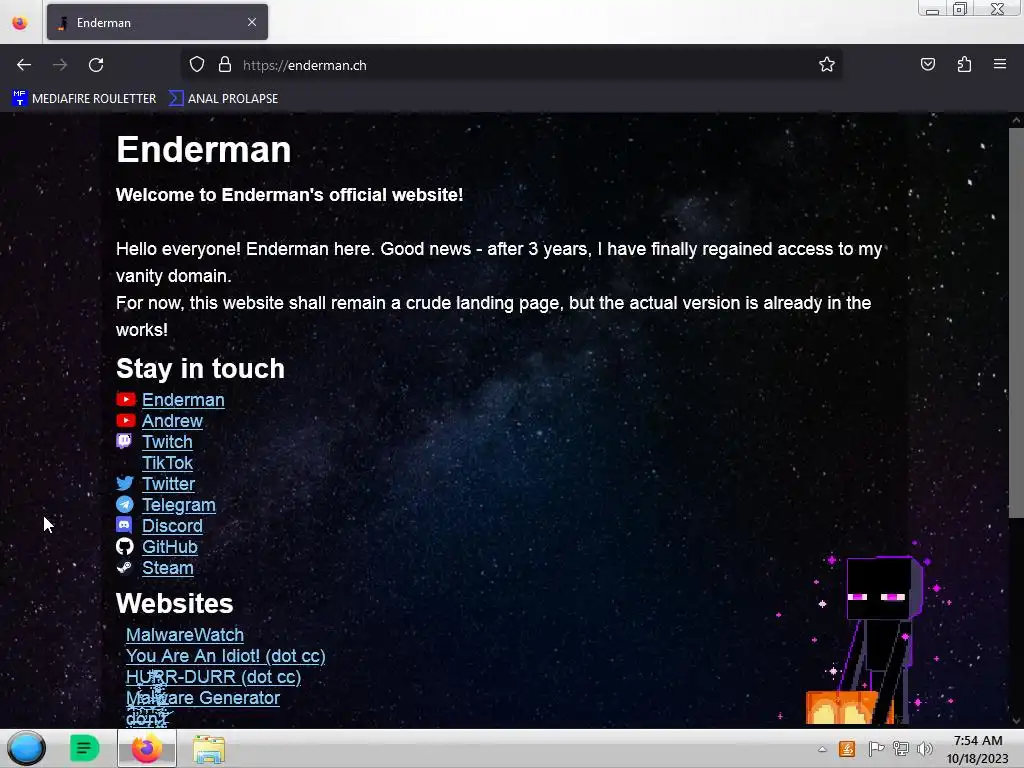
Task: Open the Save to Pocket icon
Action: [927, 65]
